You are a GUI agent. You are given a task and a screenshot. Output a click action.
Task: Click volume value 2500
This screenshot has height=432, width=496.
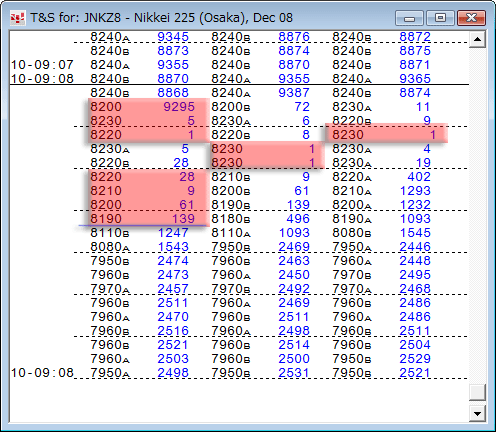294,359
